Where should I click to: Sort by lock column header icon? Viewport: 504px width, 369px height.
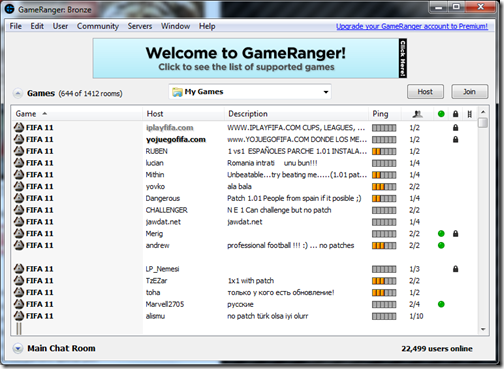pyautogui.click(x=455, y=114)
